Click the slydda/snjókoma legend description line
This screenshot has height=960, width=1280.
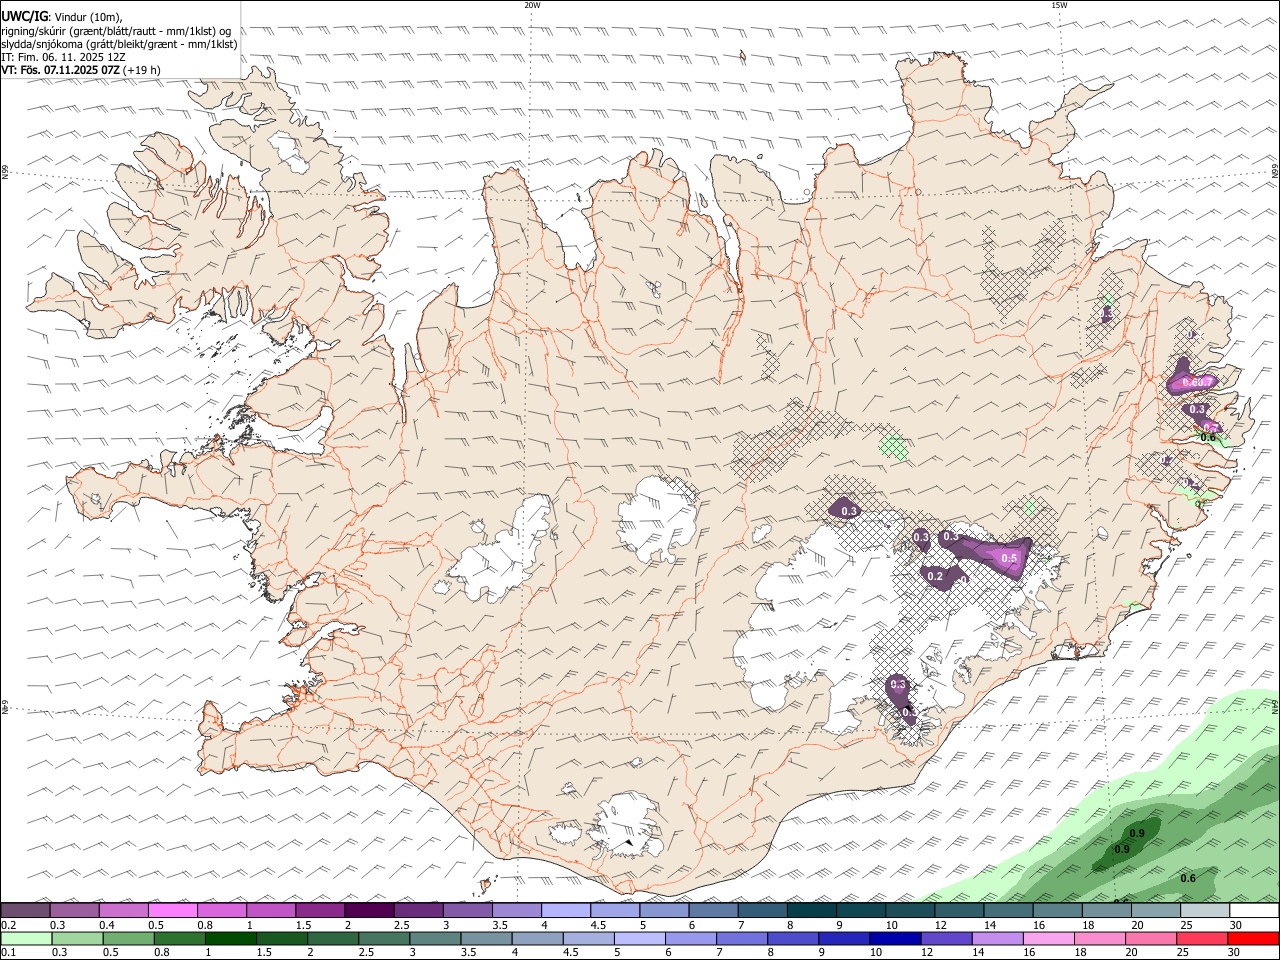[x=119, y=44]
